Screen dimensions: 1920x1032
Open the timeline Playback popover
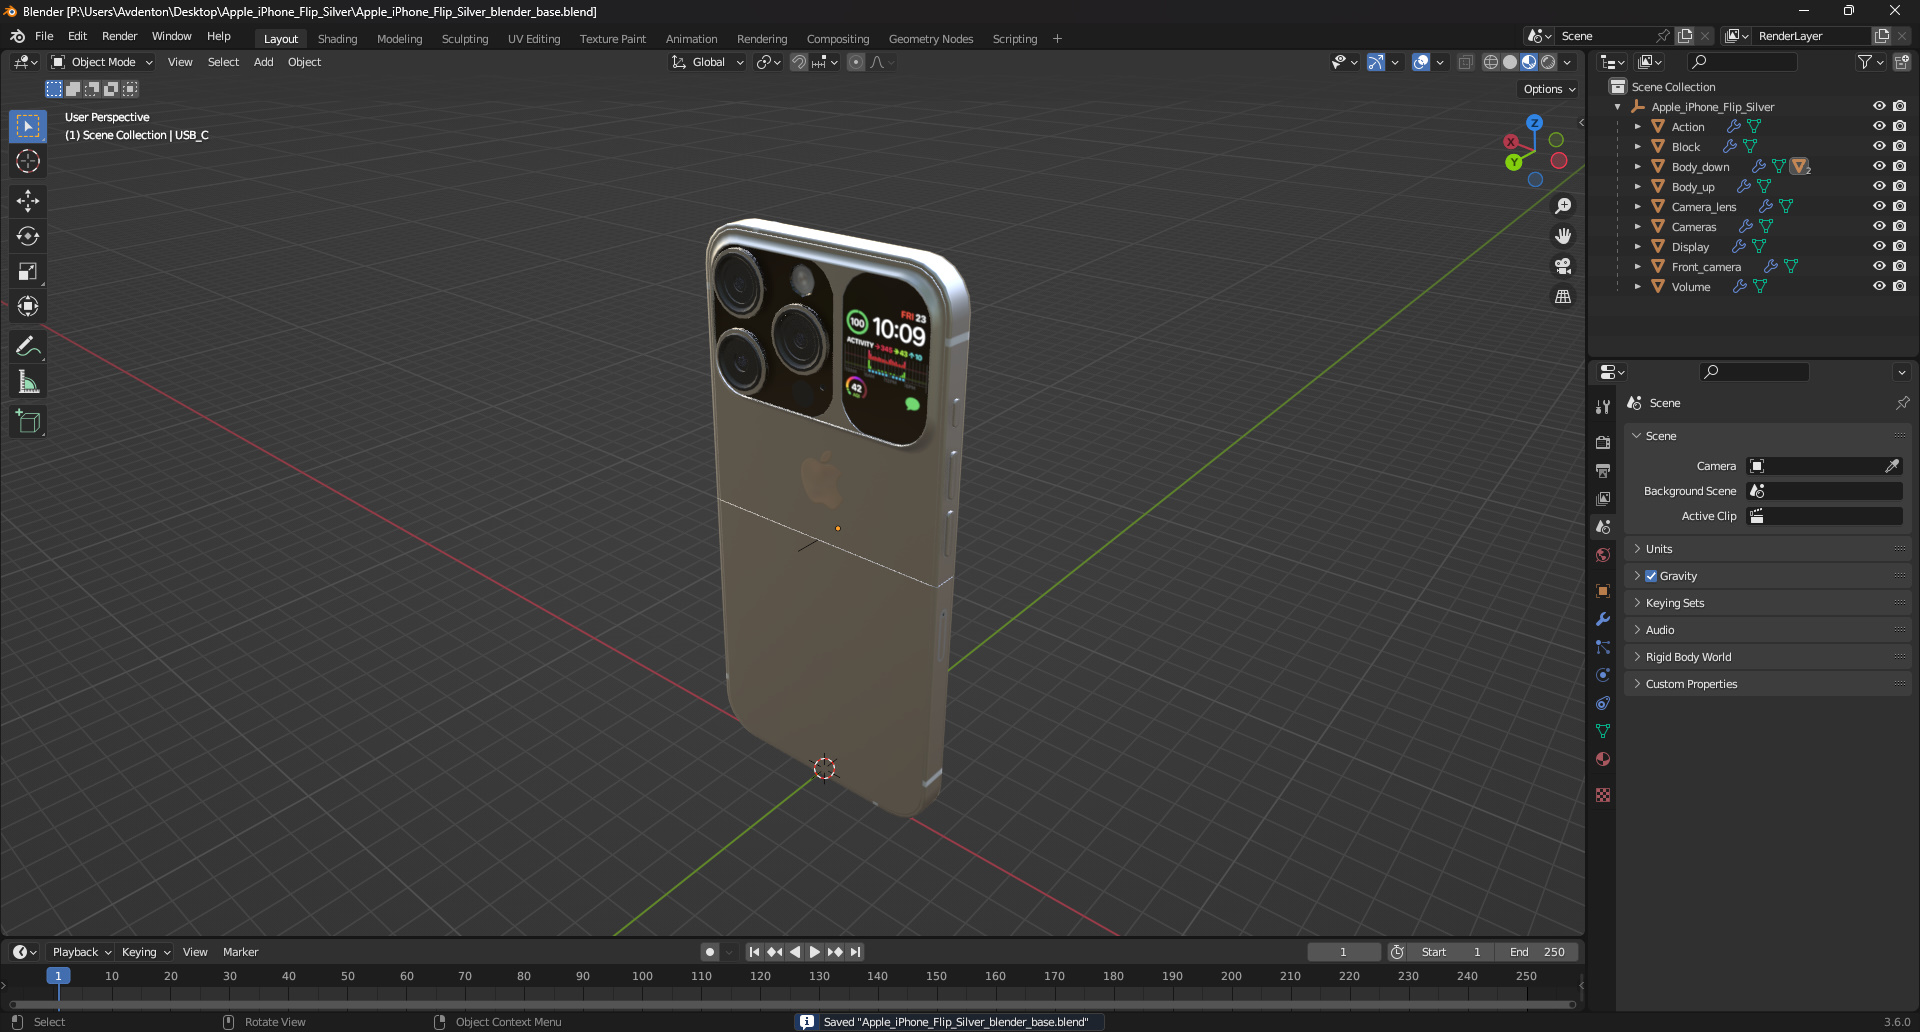(x=81, y=952)
